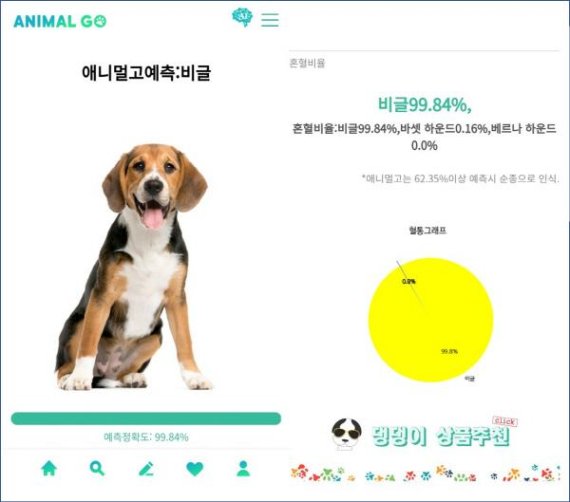Click the beagle dog photo
Image resolution: width=570 pixels, height=502 pixels.
click(133, 267)
